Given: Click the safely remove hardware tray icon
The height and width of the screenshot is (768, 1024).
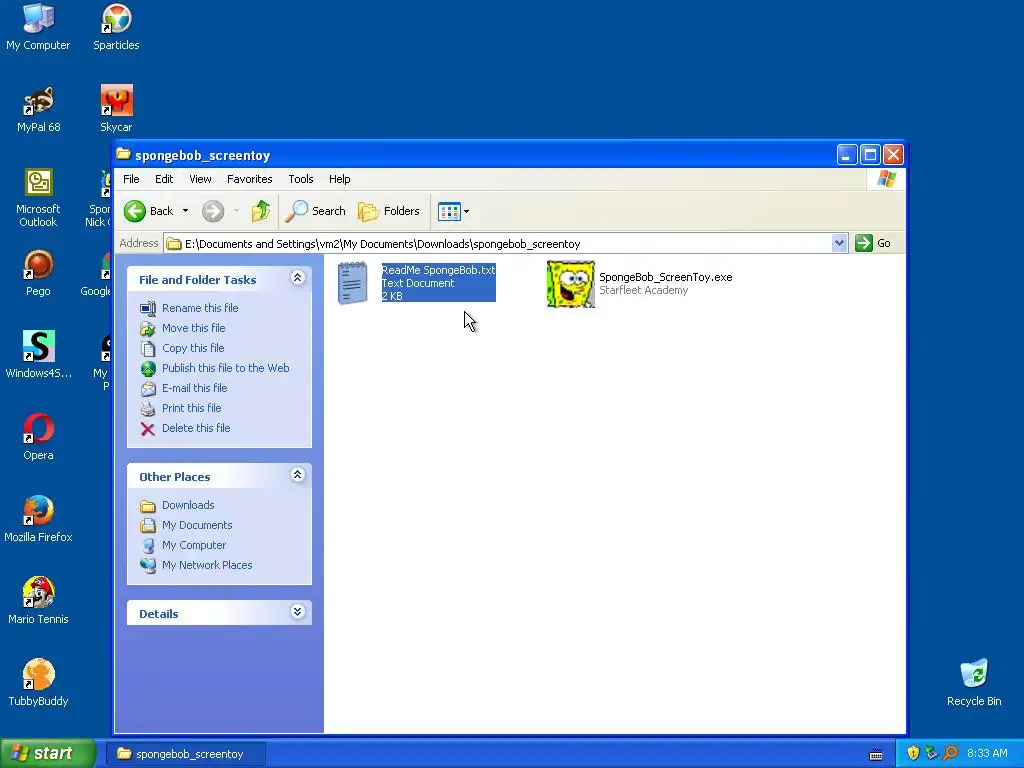Looking at the screenshot, I should pyautogui.click(x=931, y=754).
